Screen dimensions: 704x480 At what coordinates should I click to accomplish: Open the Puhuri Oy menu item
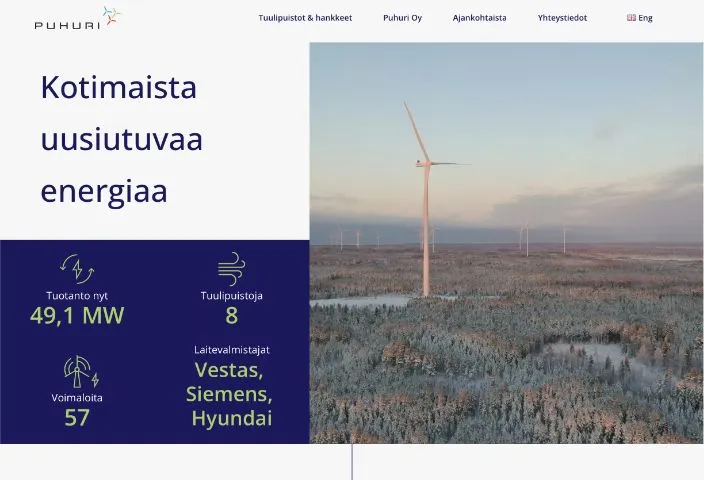point(402,18)
